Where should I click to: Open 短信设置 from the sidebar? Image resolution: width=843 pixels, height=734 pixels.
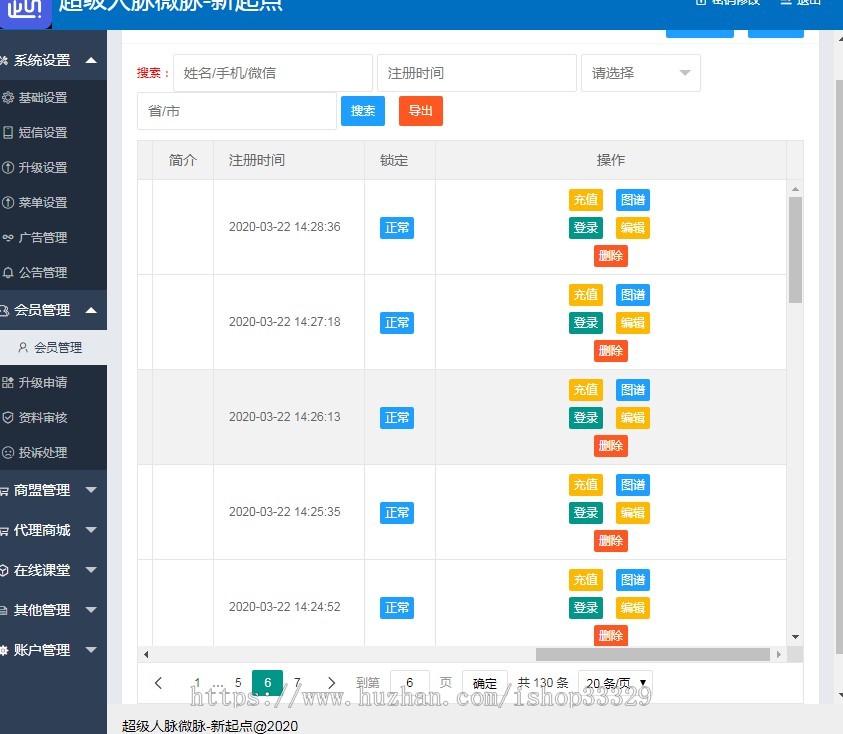45,132
